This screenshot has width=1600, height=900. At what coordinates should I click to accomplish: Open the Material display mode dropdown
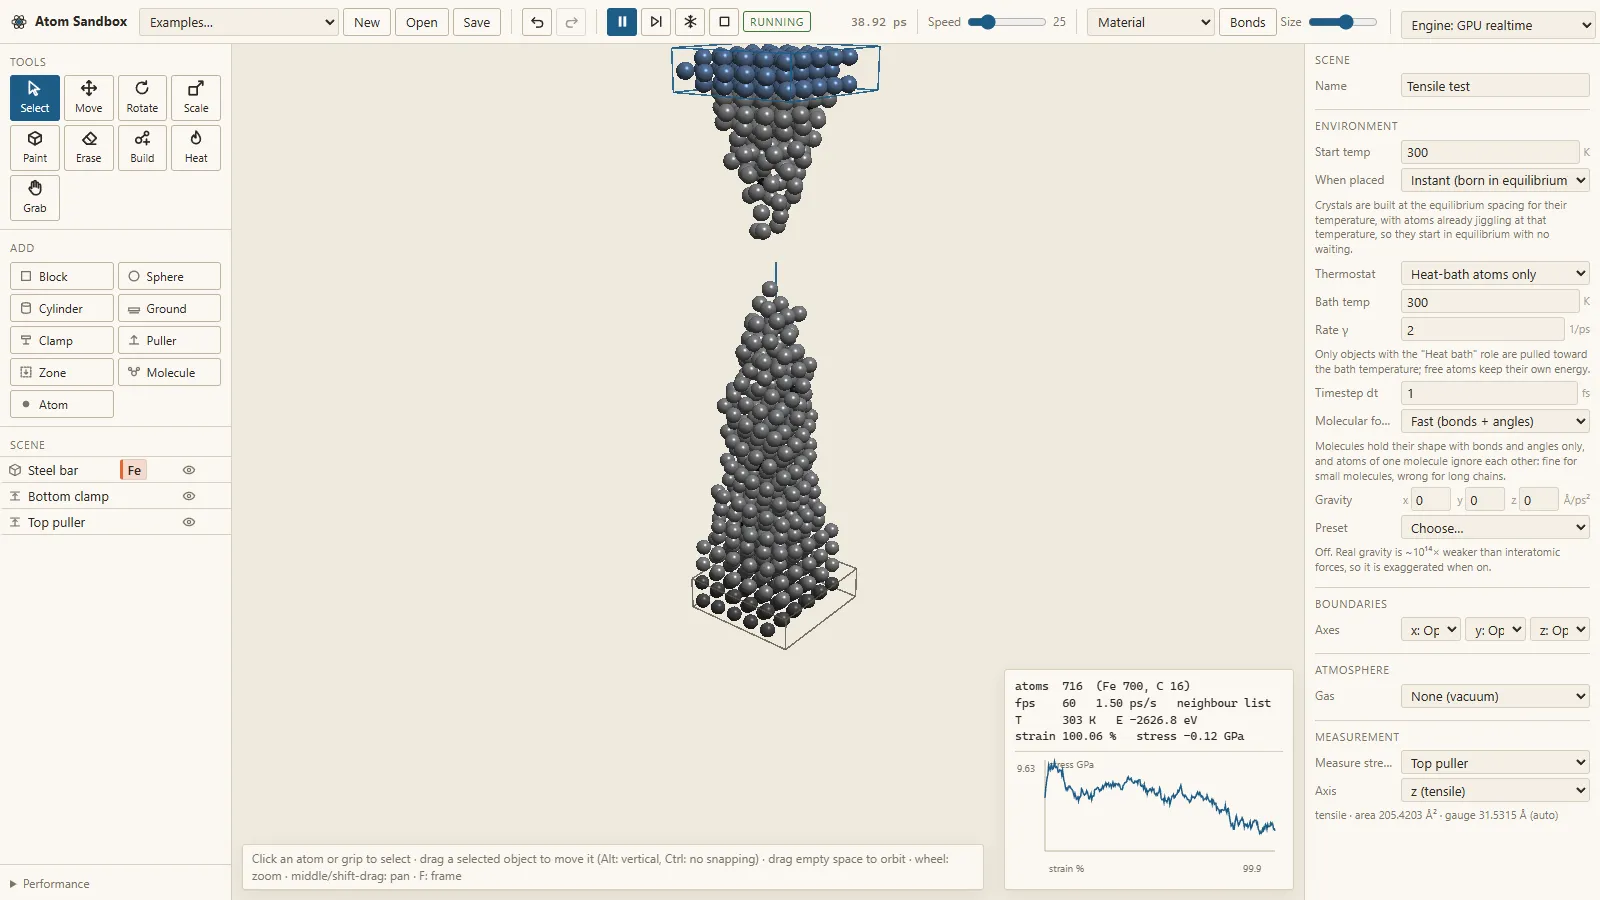tap(1151, 22)
